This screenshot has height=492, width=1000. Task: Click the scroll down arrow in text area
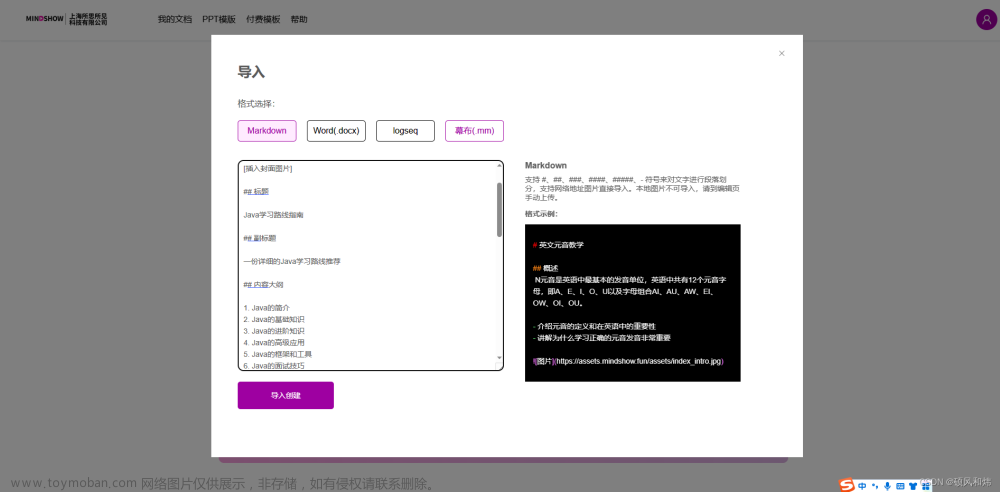(499, 357)
